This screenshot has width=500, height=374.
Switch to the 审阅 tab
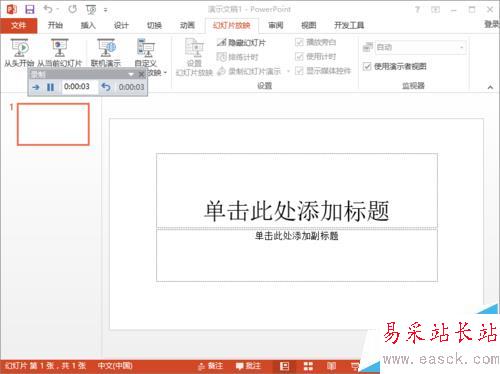point(276,25)
